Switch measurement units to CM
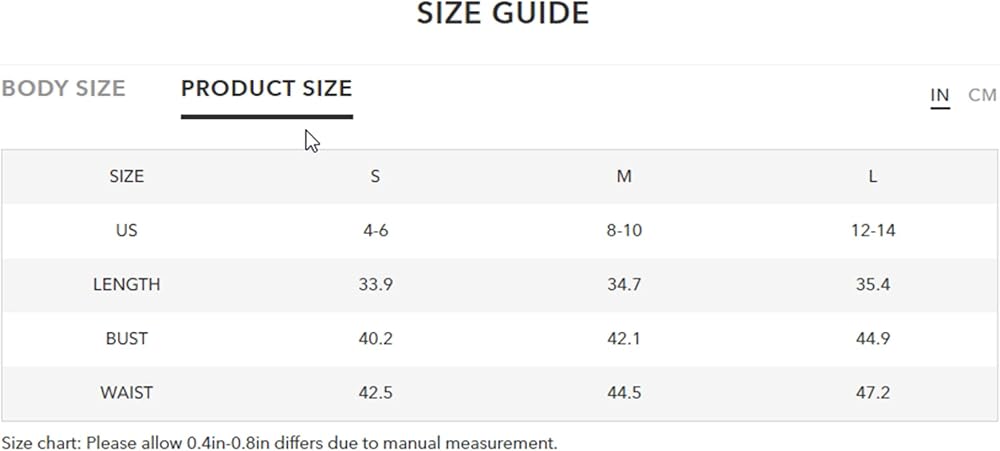 [982, 95]
